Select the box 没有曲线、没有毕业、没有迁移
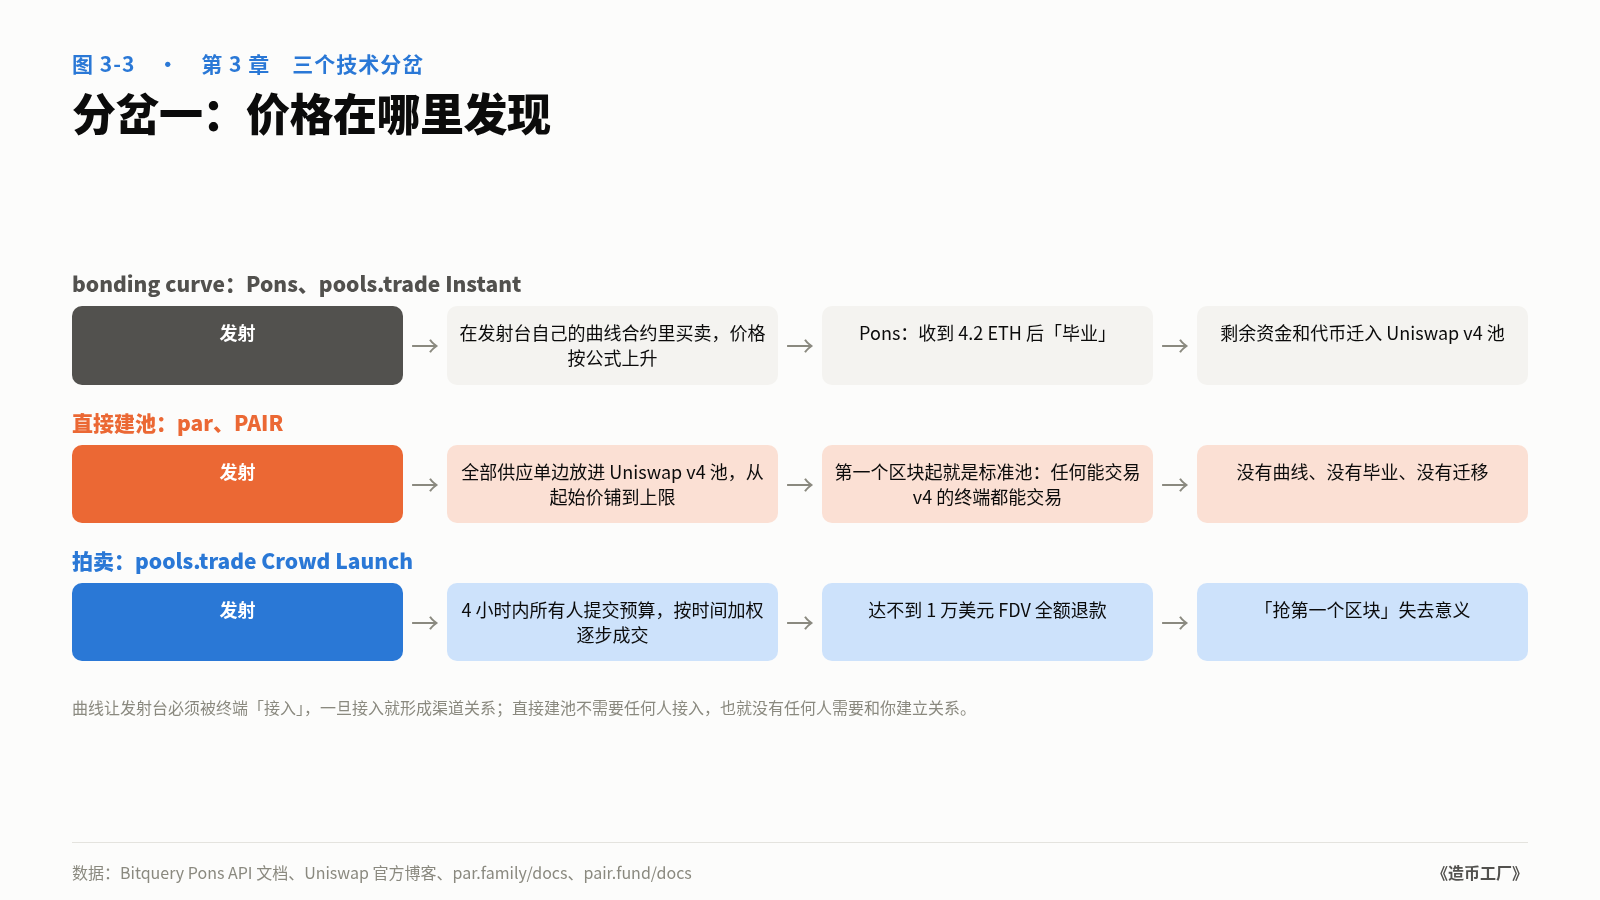 click(1362, 484)
